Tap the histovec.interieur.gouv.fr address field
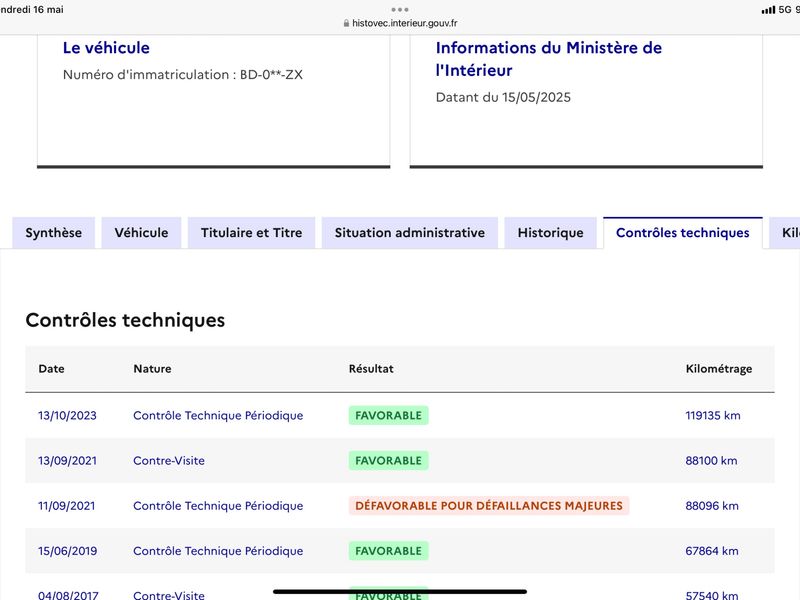 pos(400,23)
